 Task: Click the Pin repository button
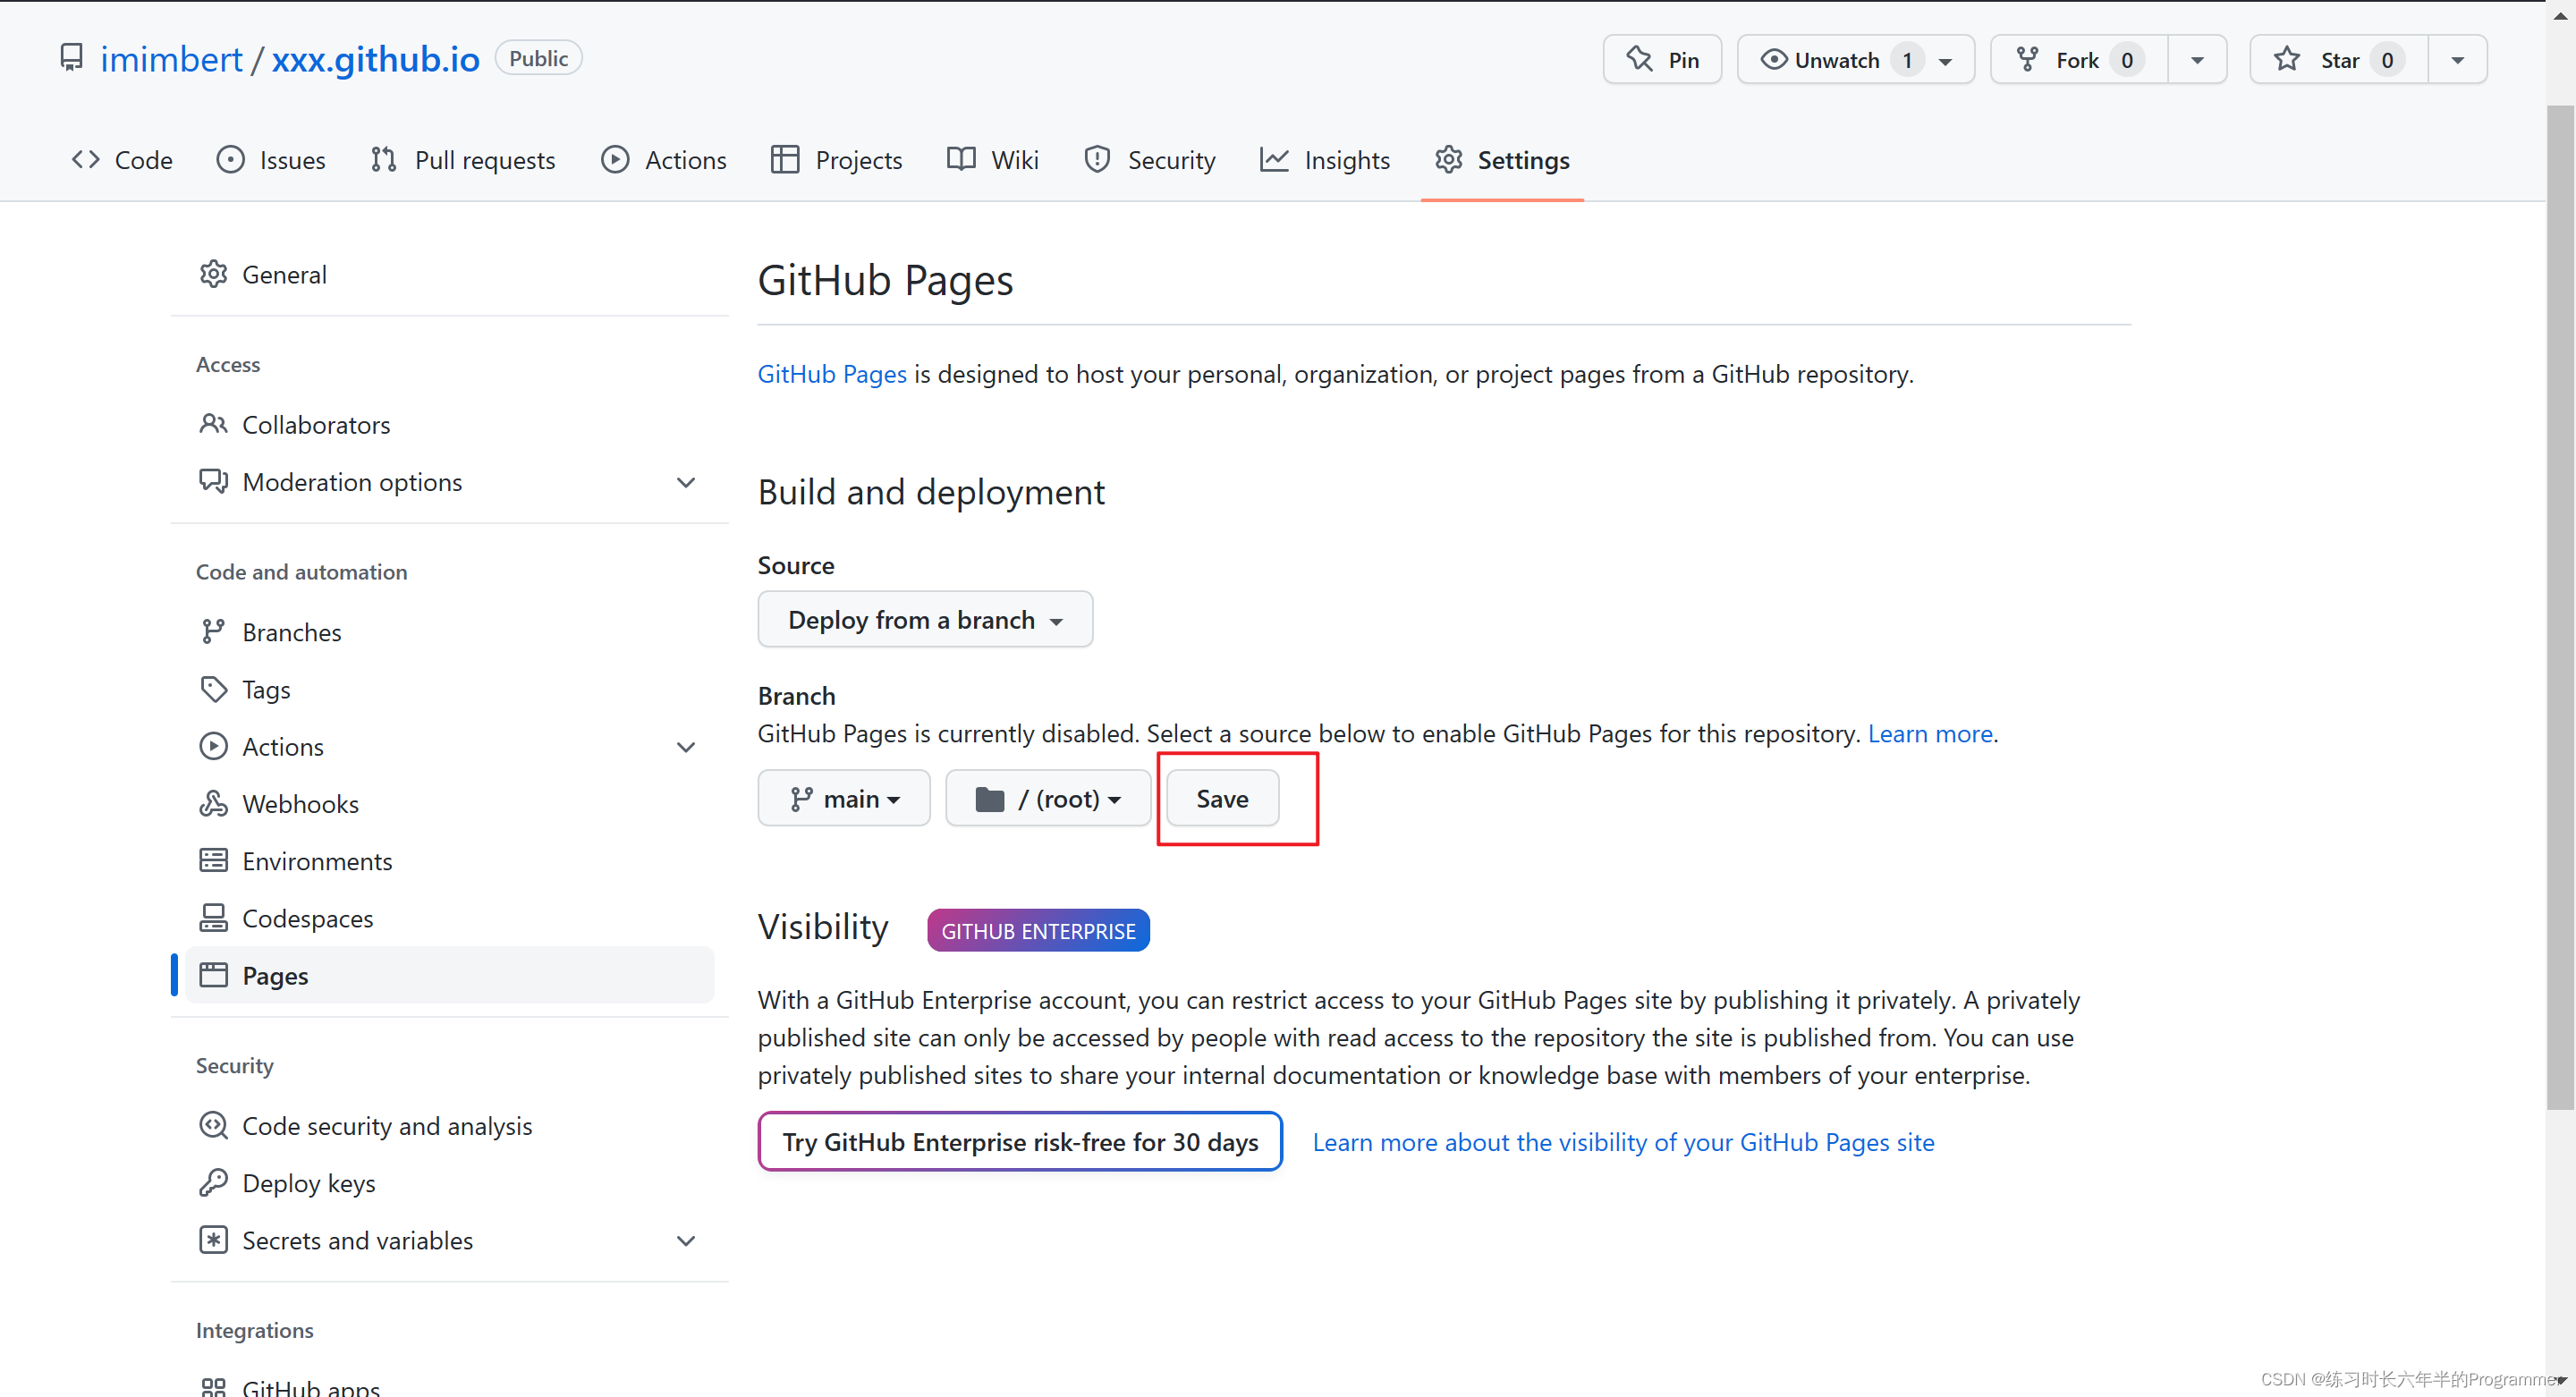[x=1661, y=60]
